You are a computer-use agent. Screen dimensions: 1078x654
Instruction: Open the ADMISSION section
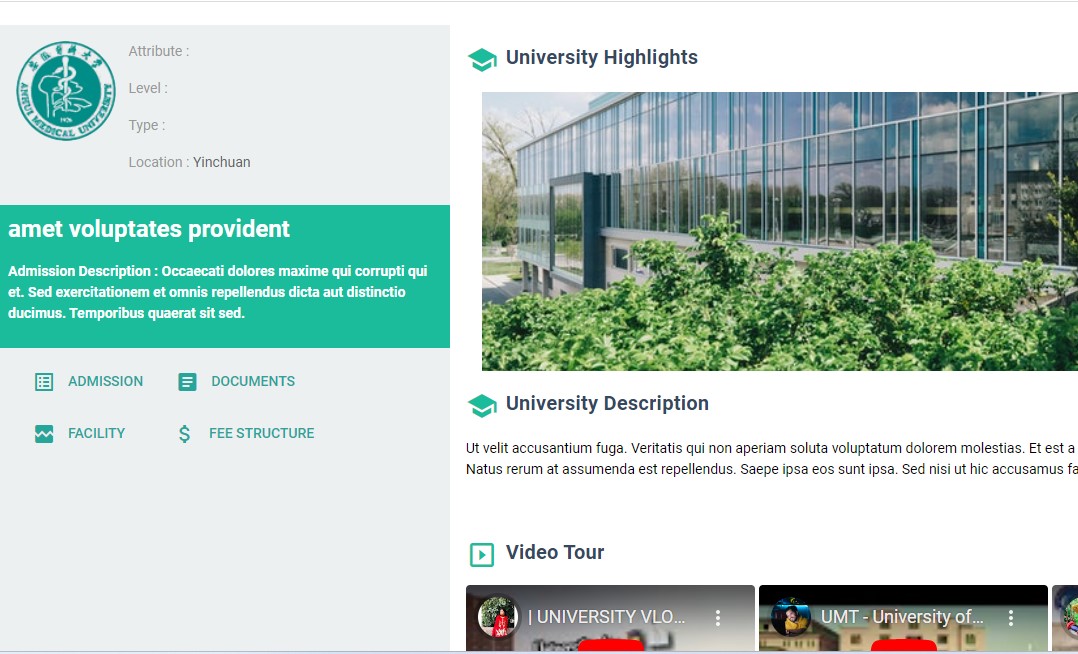pyautogui.click(x=105, y=382)
